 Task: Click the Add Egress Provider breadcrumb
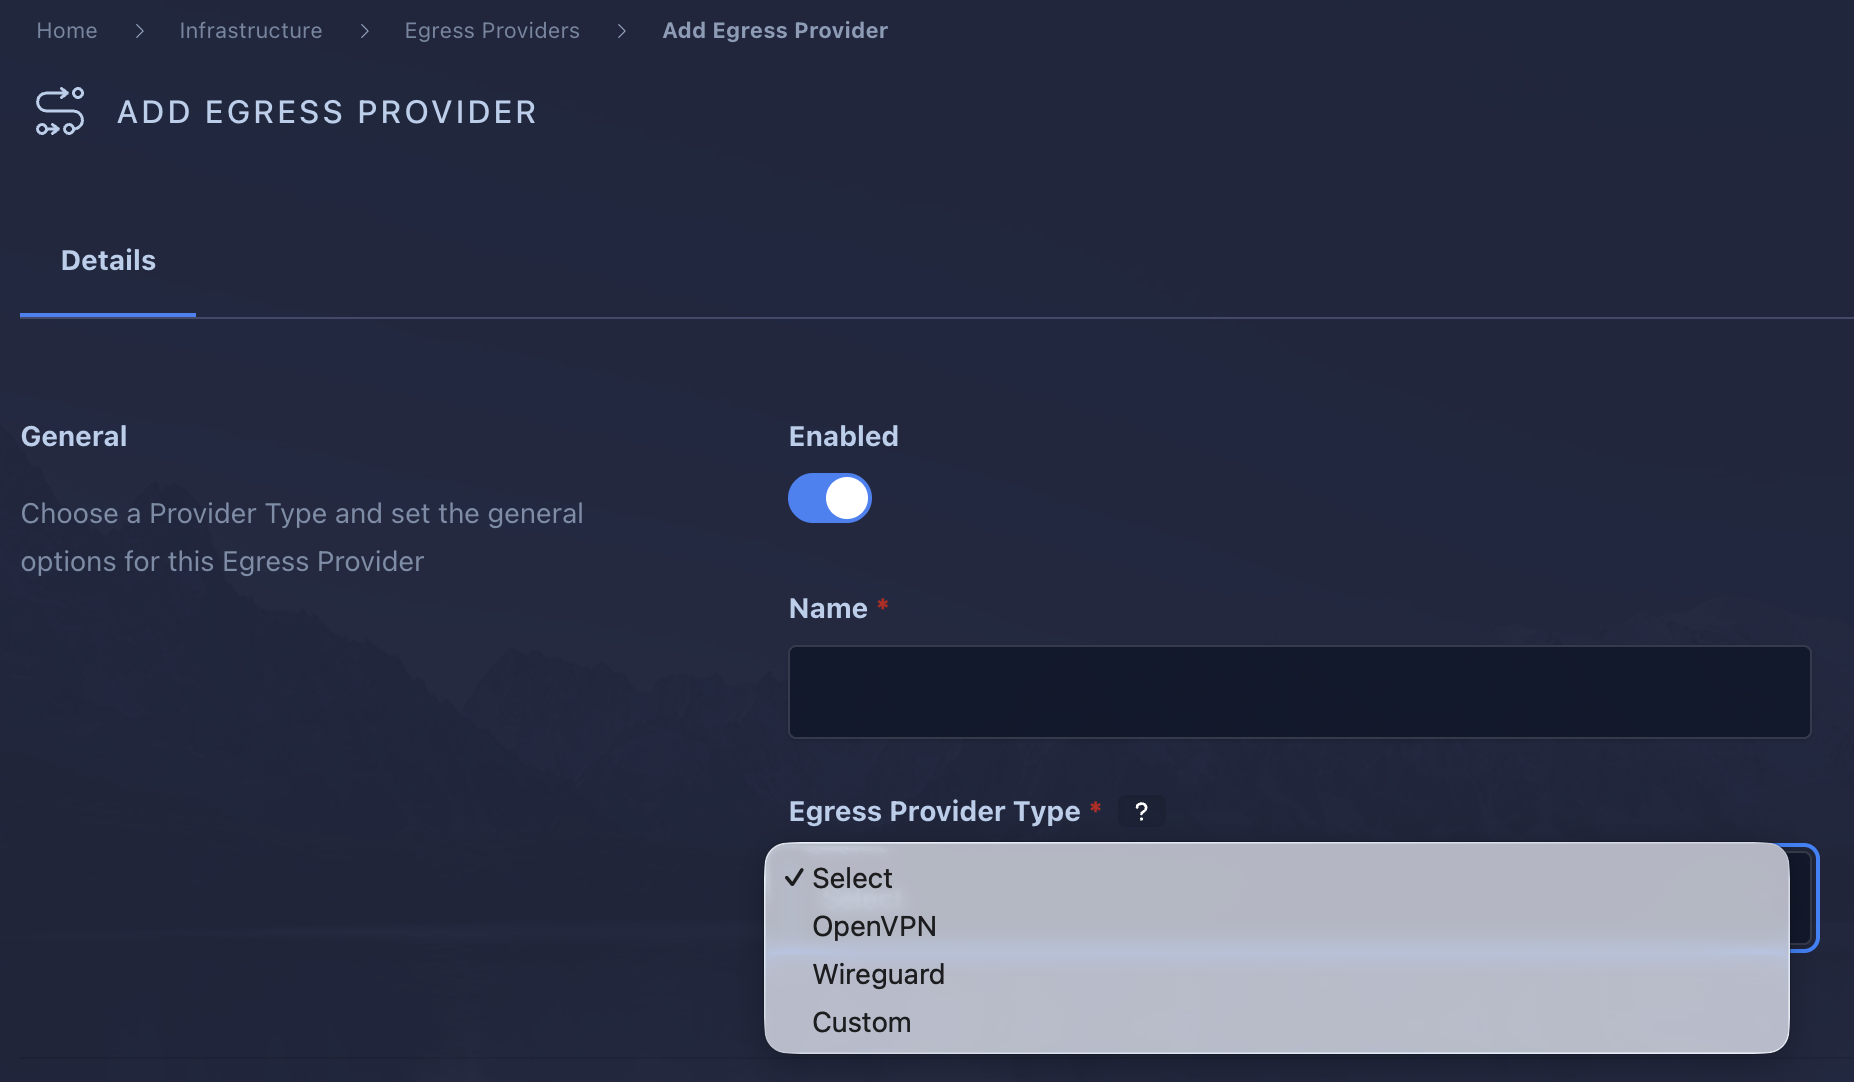pyautogui.click(x=775, y=30)
